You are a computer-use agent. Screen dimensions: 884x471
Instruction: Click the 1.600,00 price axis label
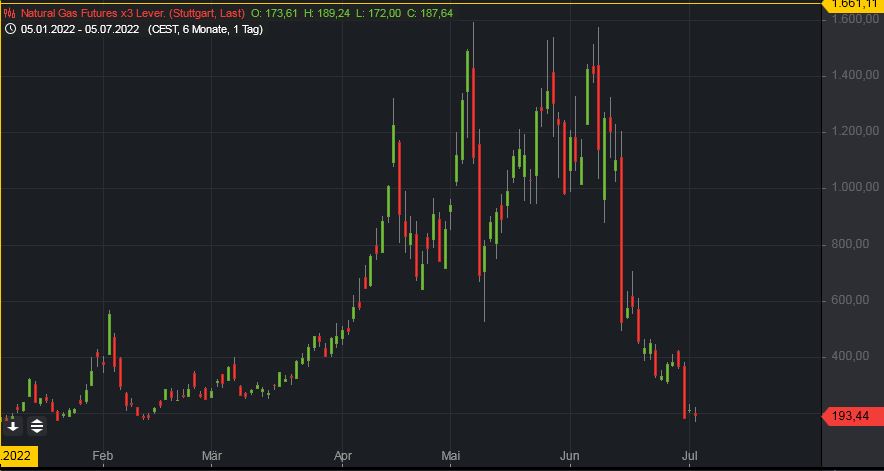[x=856, y=20]
